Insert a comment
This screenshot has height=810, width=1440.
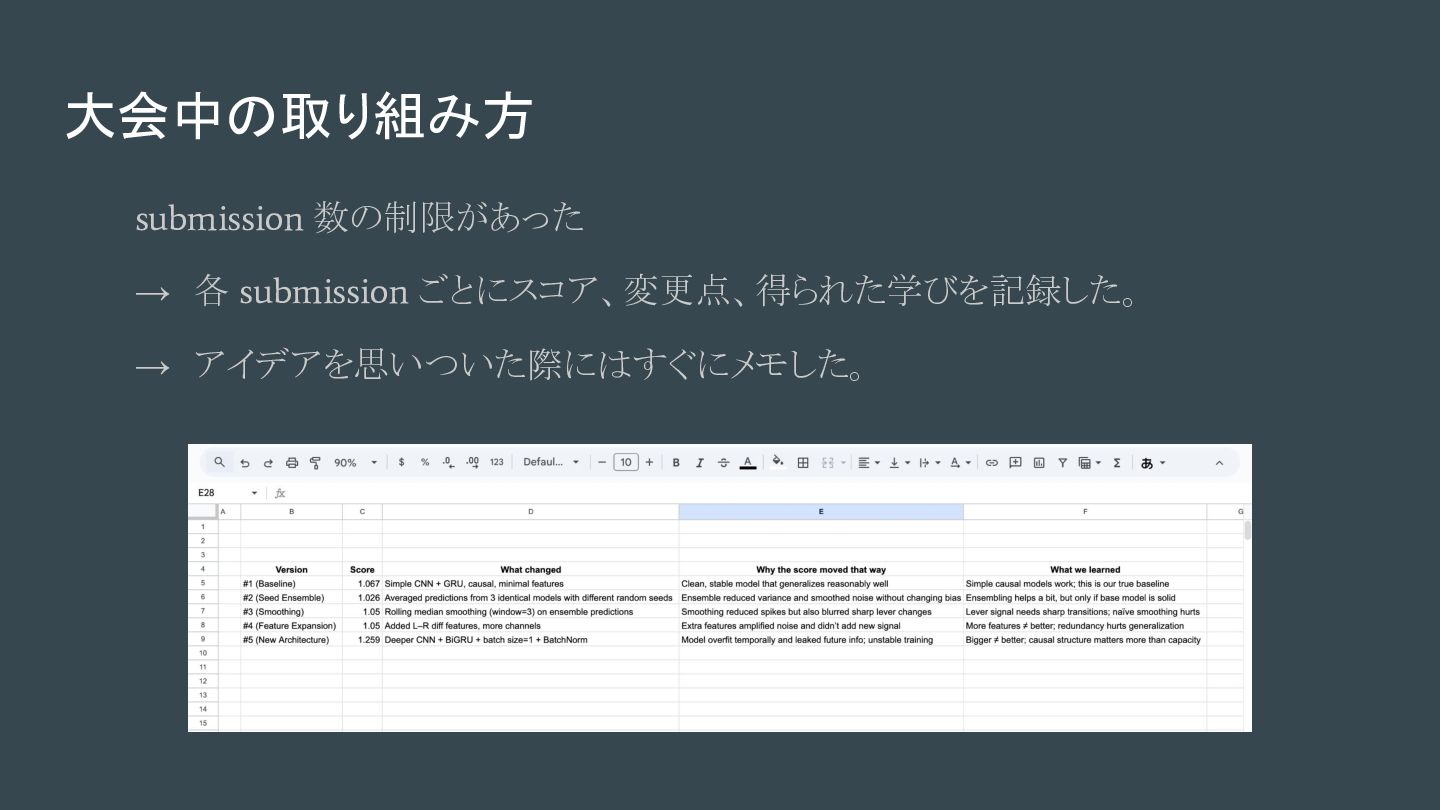(1015, 462)
